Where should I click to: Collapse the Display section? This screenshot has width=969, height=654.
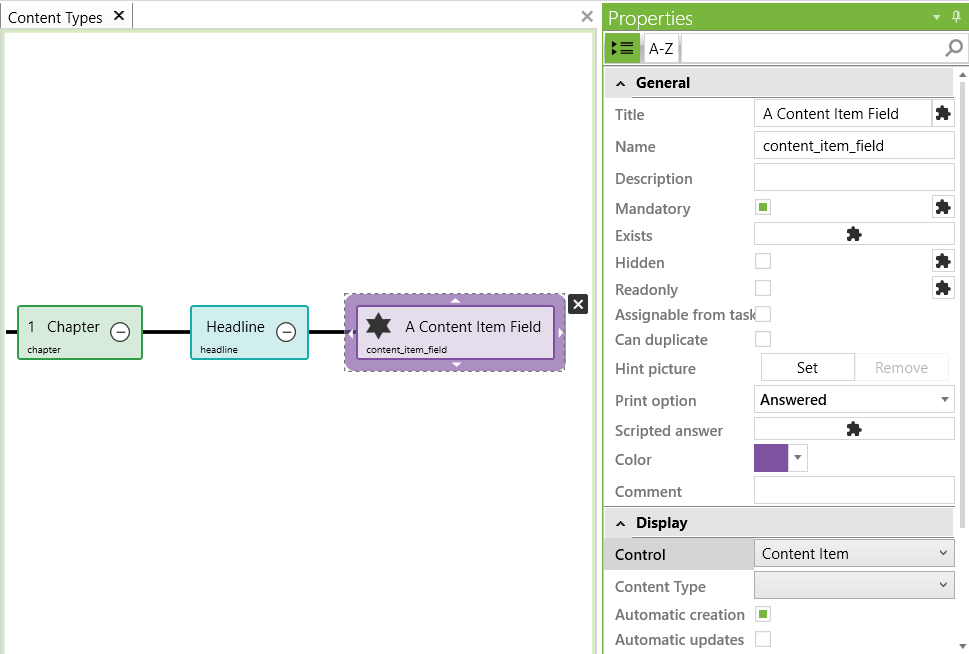pos(621,524)
